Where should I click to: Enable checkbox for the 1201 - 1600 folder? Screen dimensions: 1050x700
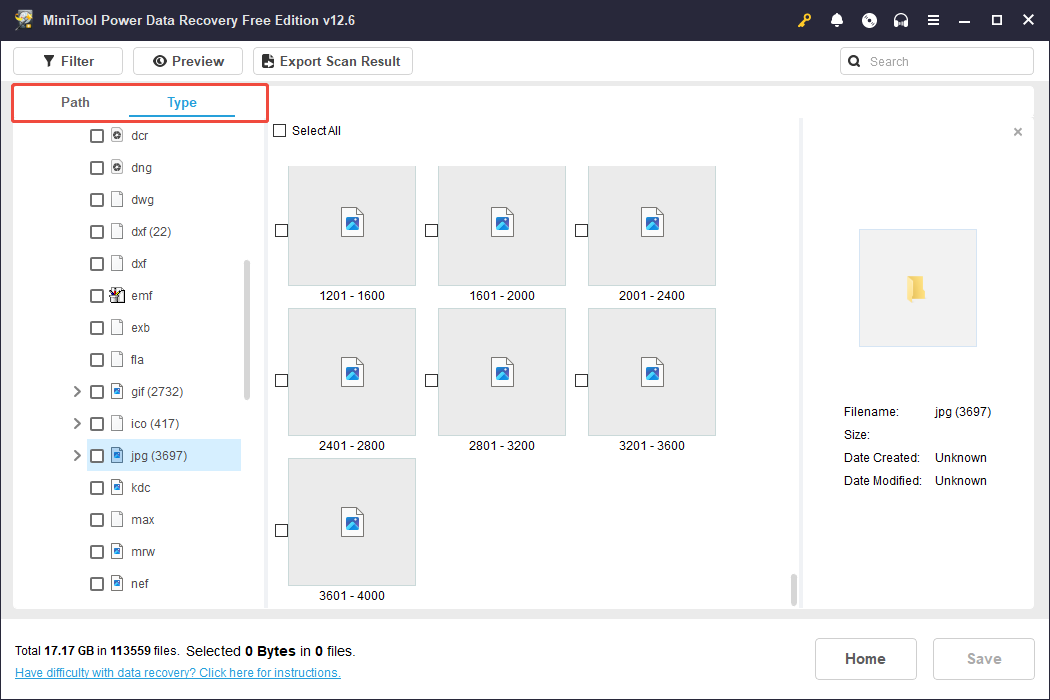point(281,230)
